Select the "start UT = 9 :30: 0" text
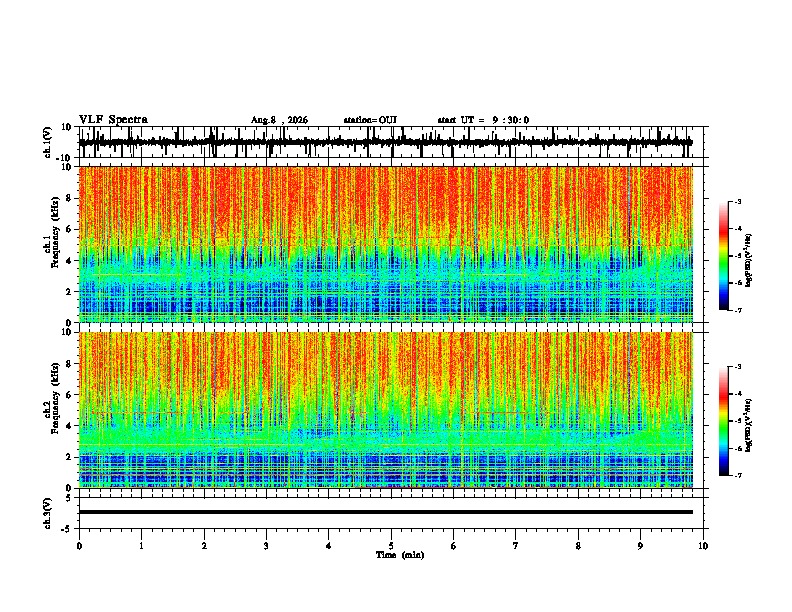 (483, 120)
